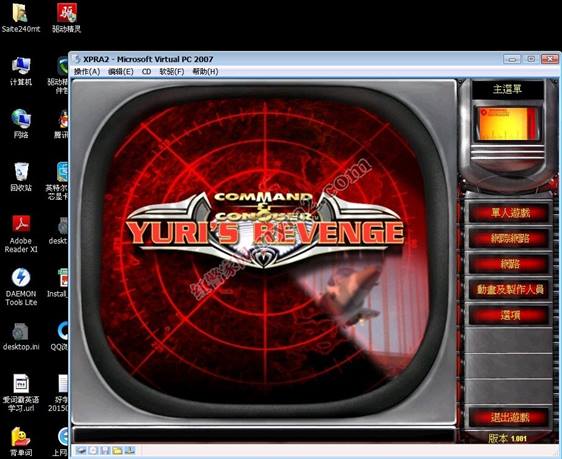Open the CD menu
This screenshot has width=562, height=459.
point(146,72)
